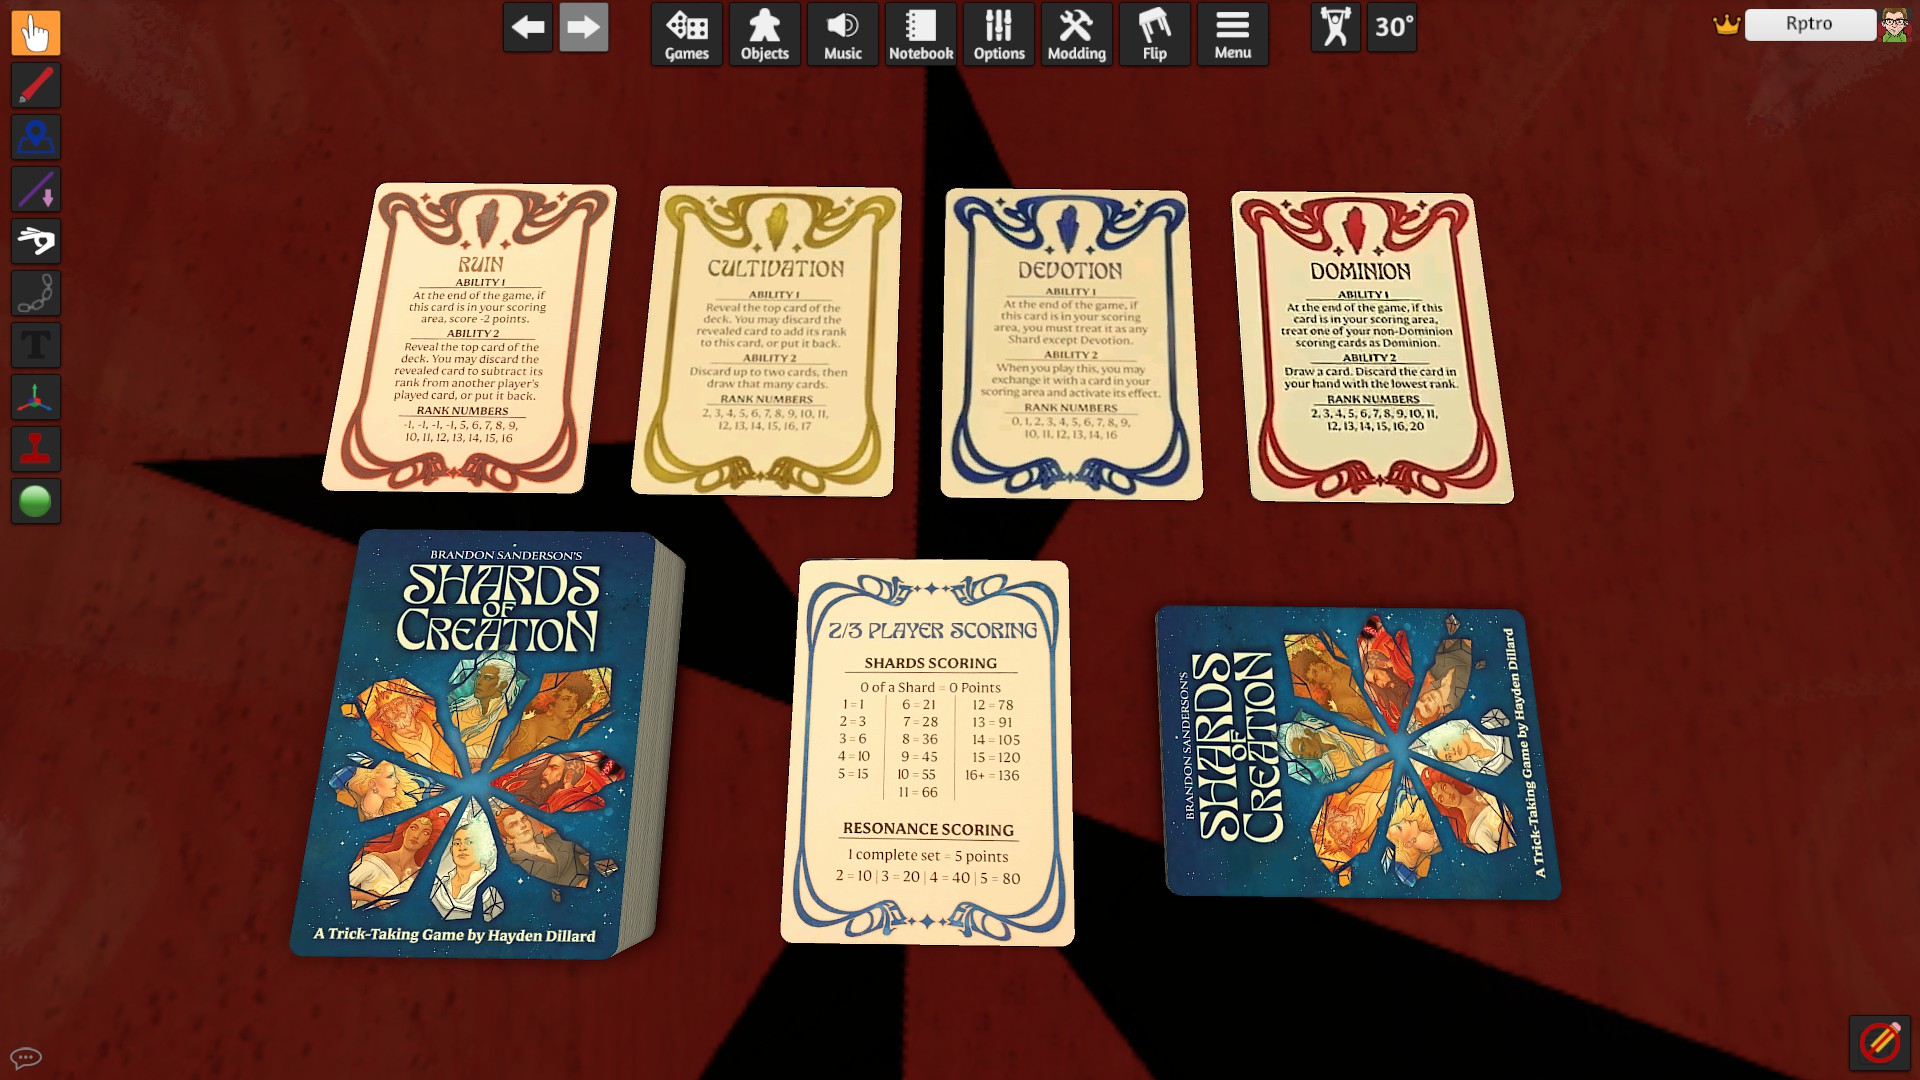Open the main Menu hamburger
This screenshot has height=1080, width=1920.
click(x=1233, y=35)
